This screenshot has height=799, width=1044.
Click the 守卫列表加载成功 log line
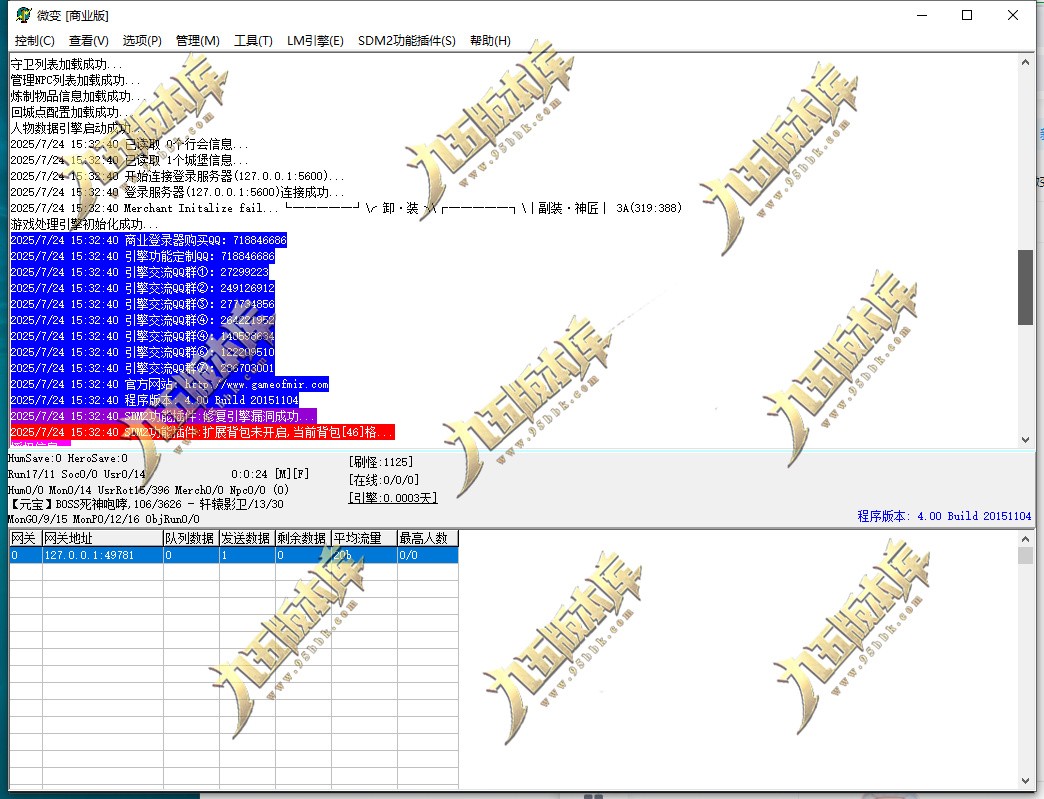(66, 65)
